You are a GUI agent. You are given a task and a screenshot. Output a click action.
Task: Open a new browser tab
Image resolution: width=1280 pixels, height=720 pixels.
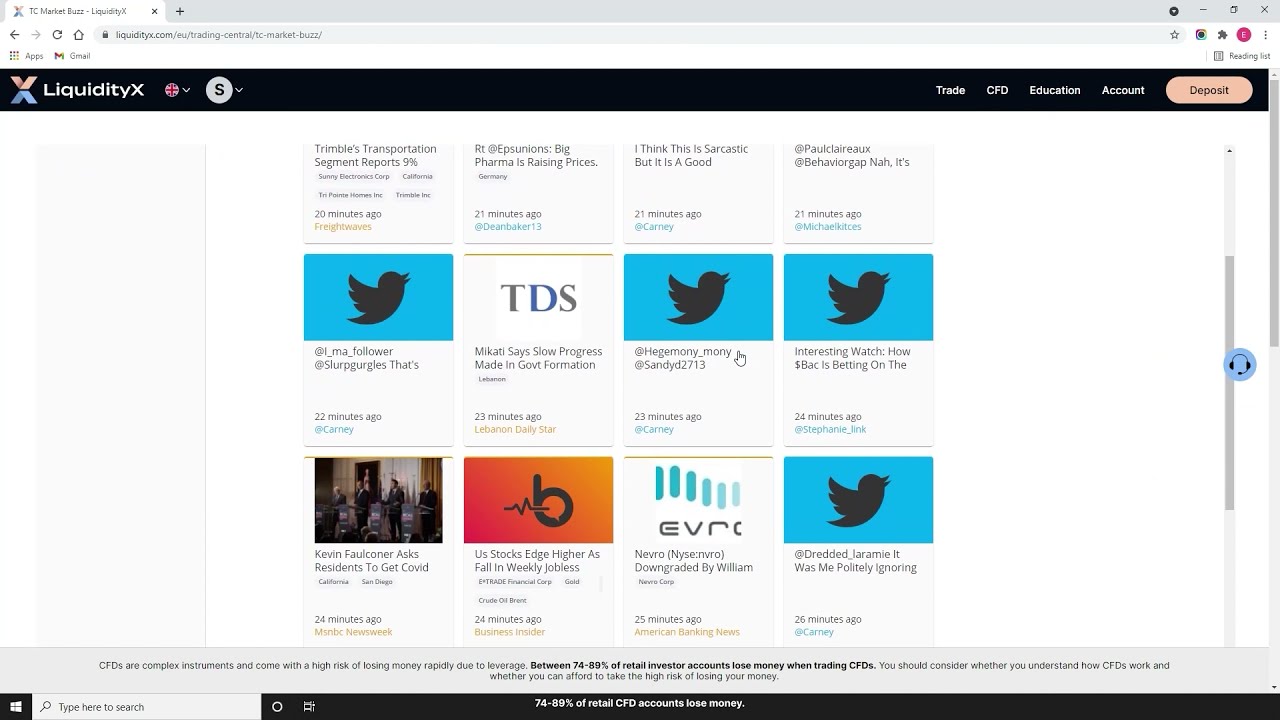[180, 11]
